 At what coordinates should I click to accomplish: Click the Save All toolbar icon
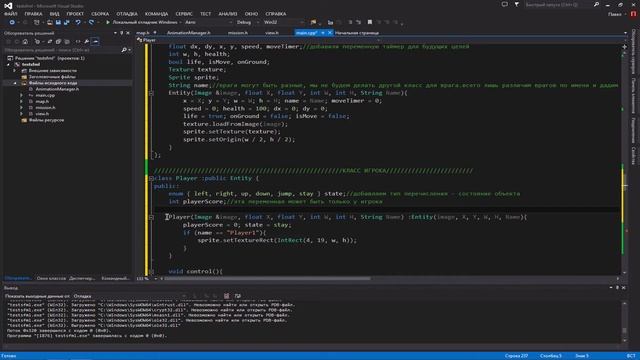pos(67,22)
